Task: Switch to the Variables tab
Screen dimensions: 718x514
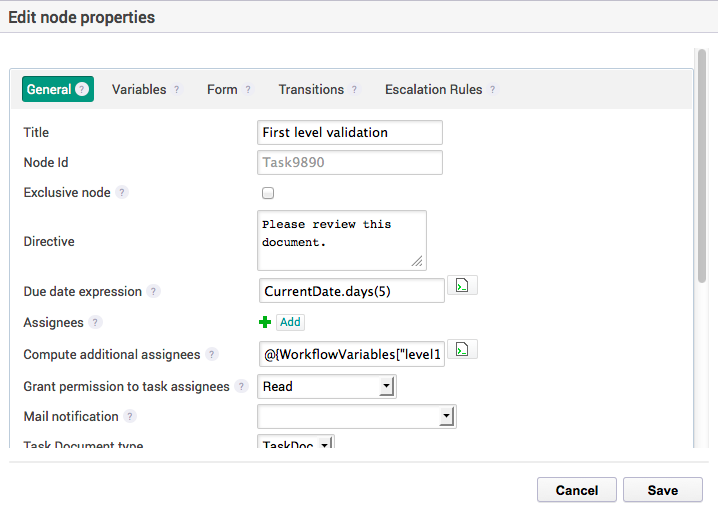Action: [139, 89]
